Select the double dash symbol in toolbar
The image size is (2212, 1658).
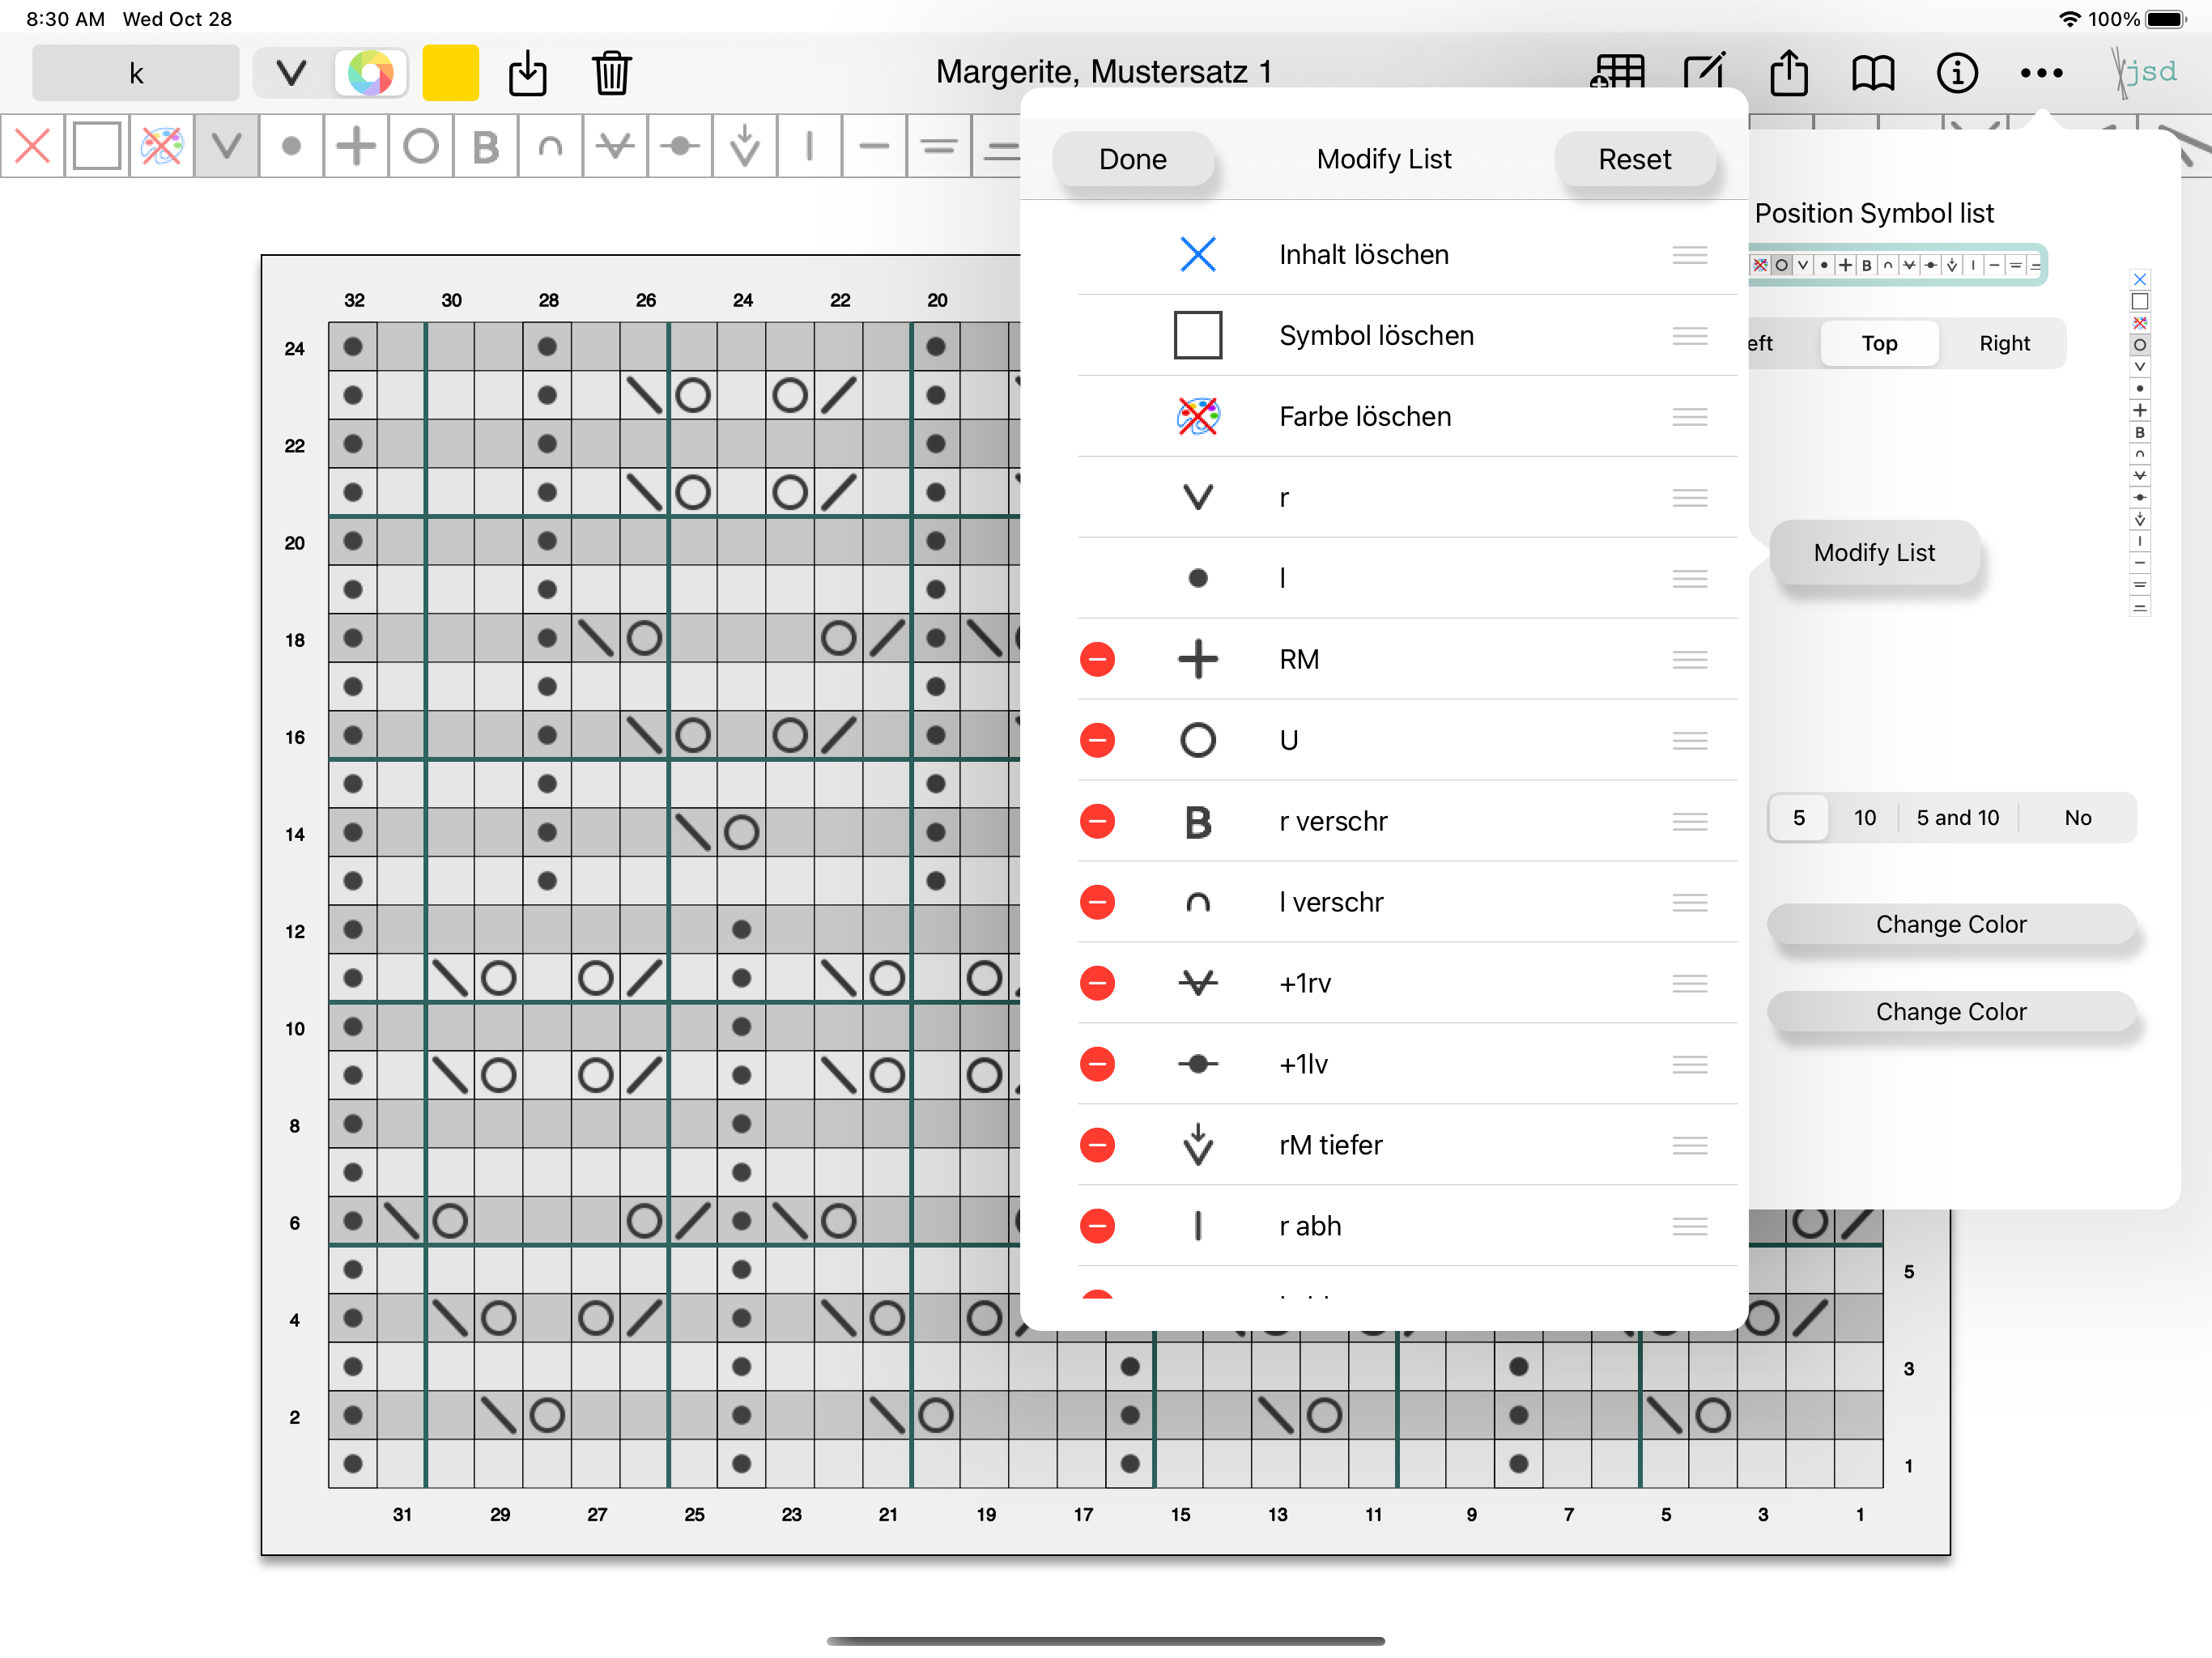pyautogui.click(x=939, y=146)
